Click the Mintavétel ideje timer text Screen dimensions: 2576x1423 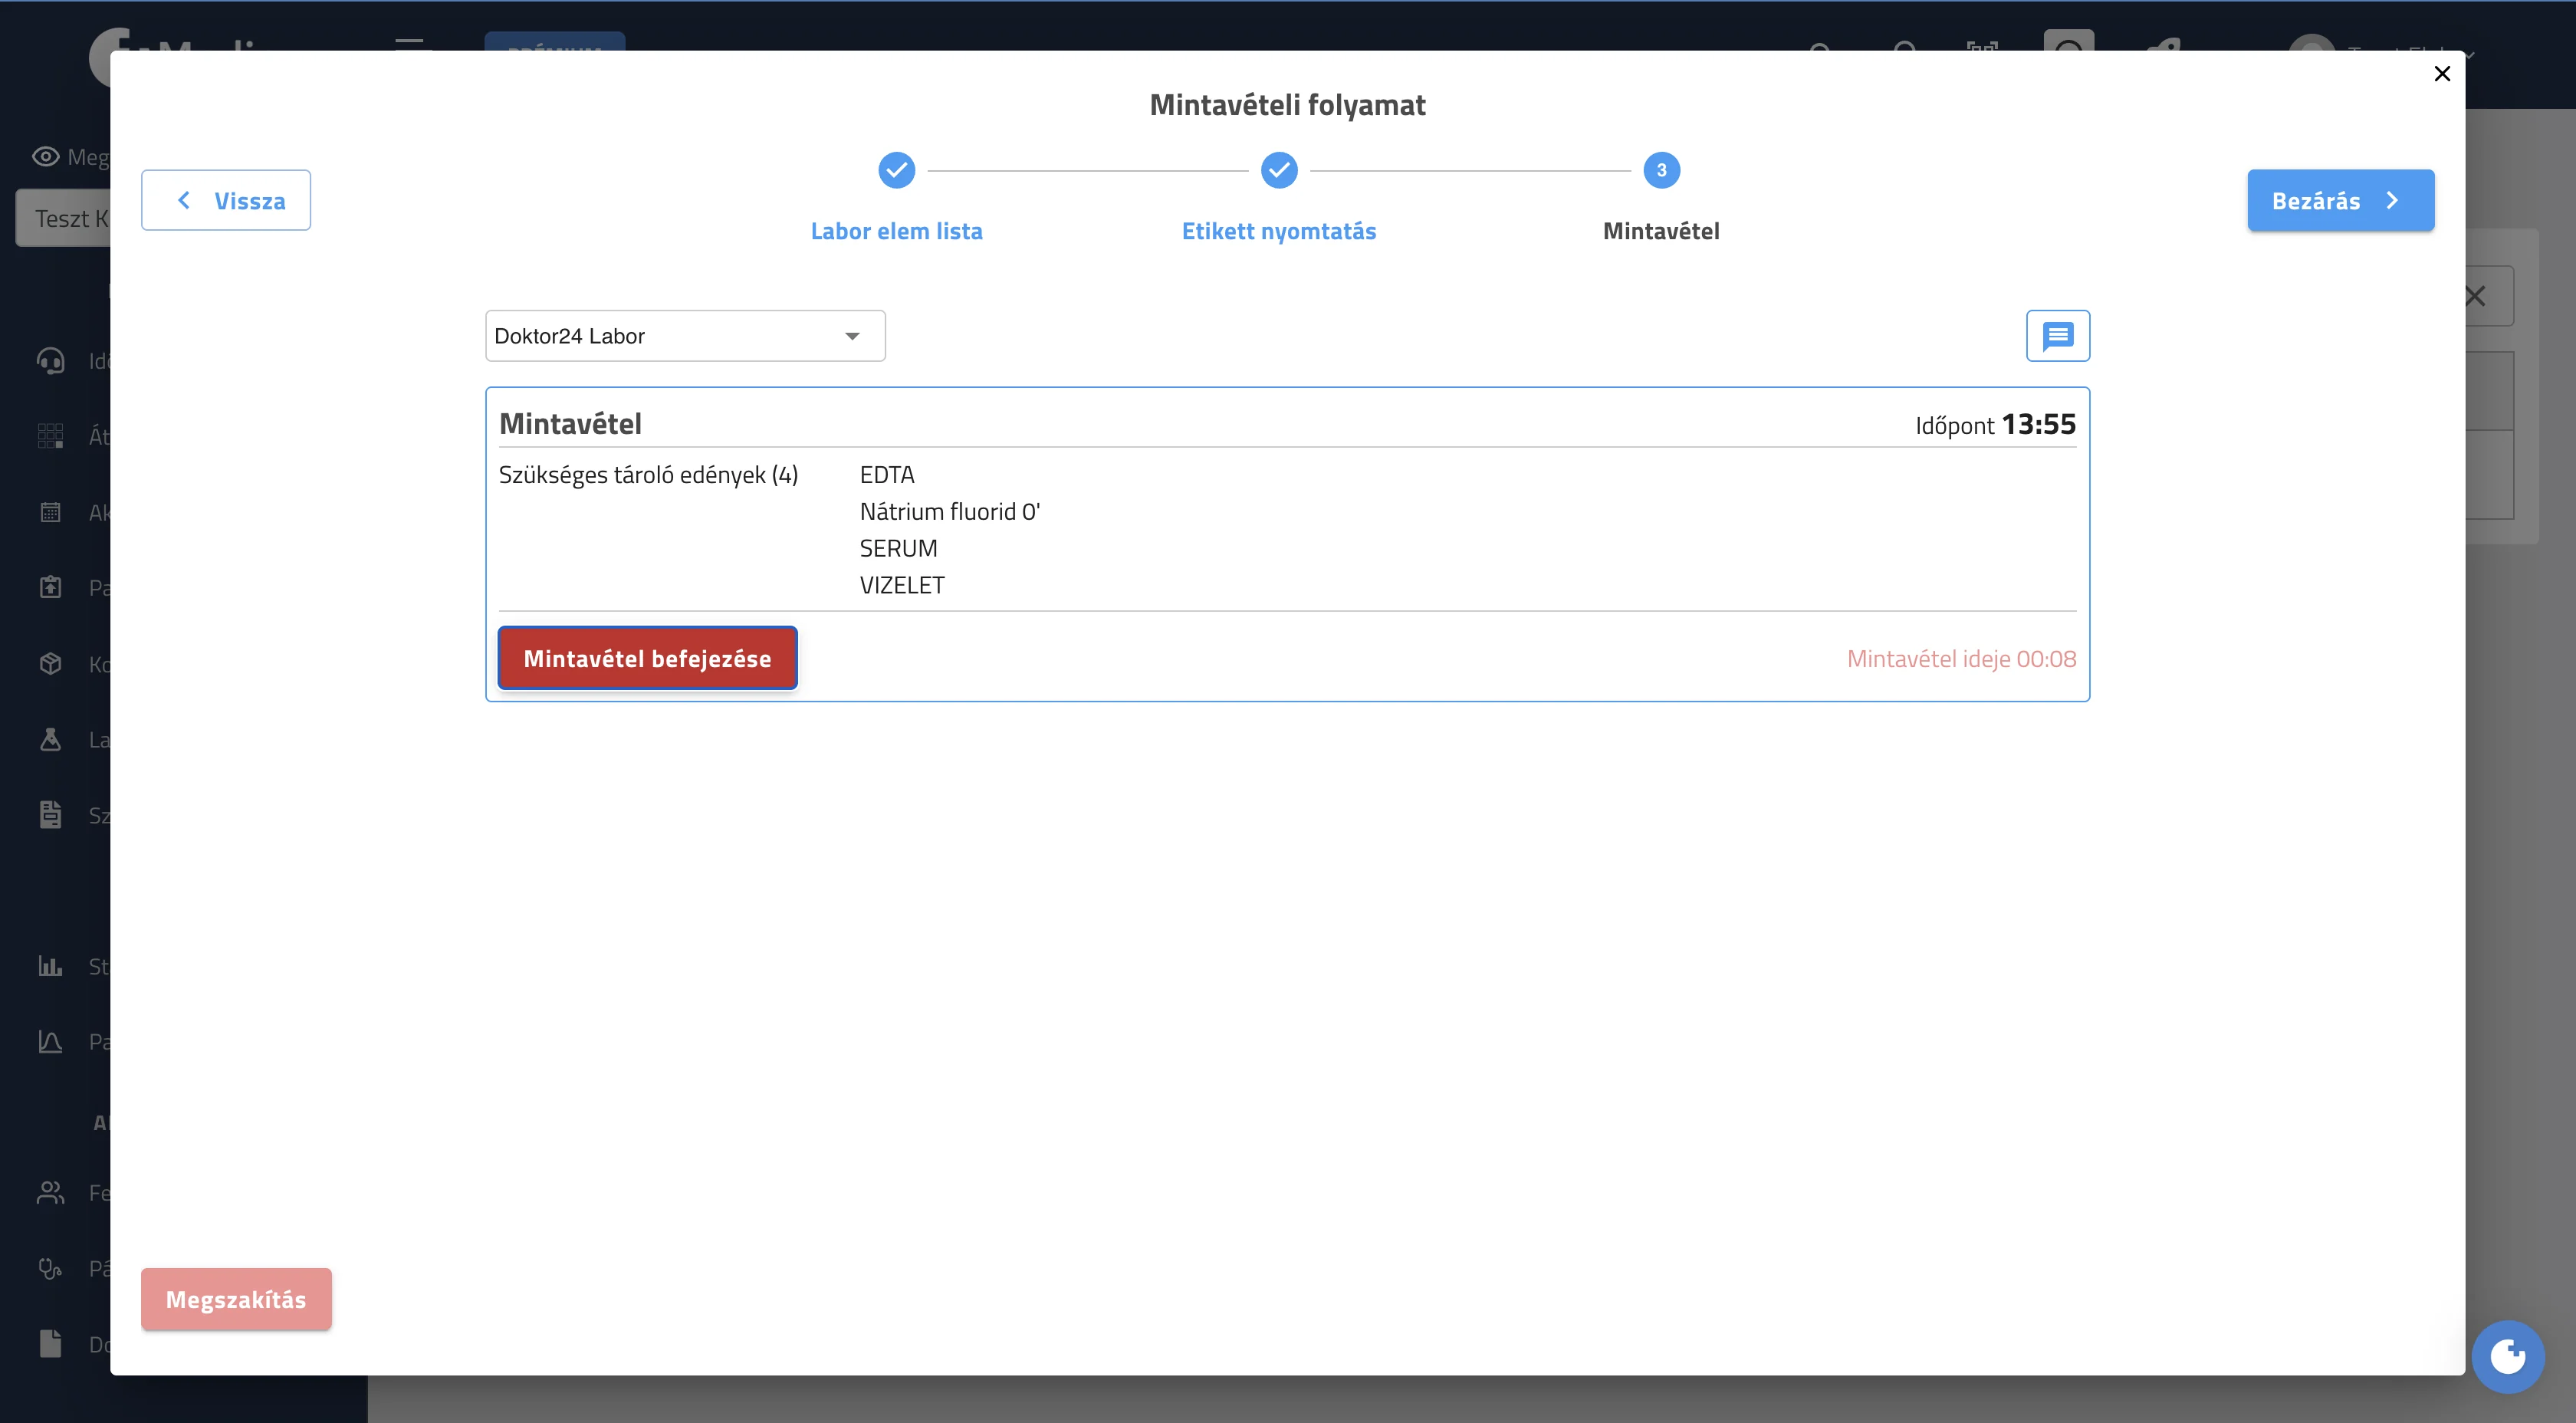[x=1961, y=658]
